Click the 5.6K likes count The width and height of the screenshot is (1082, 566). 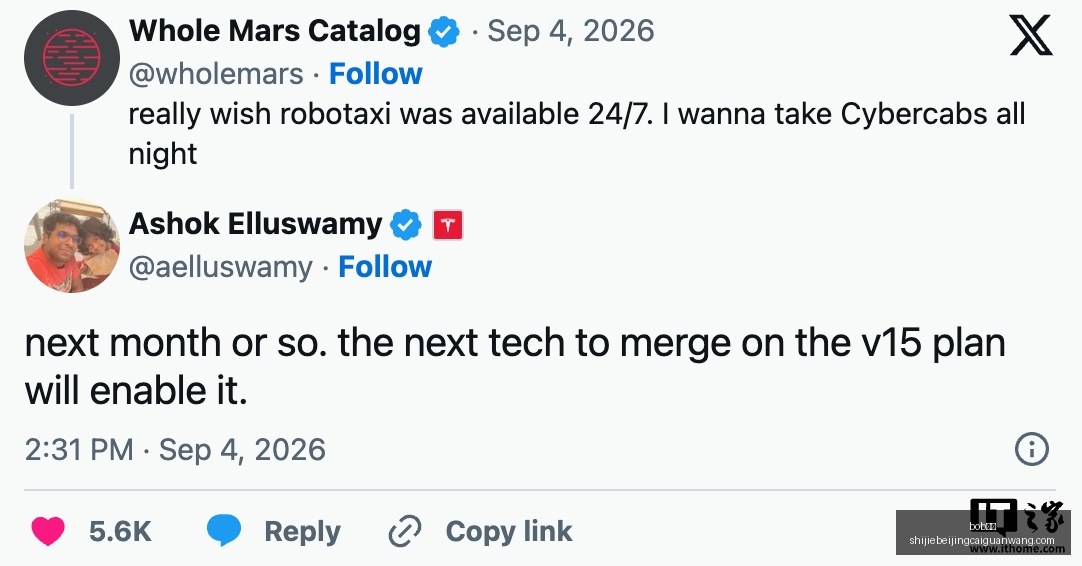click(x=120, y=531)
